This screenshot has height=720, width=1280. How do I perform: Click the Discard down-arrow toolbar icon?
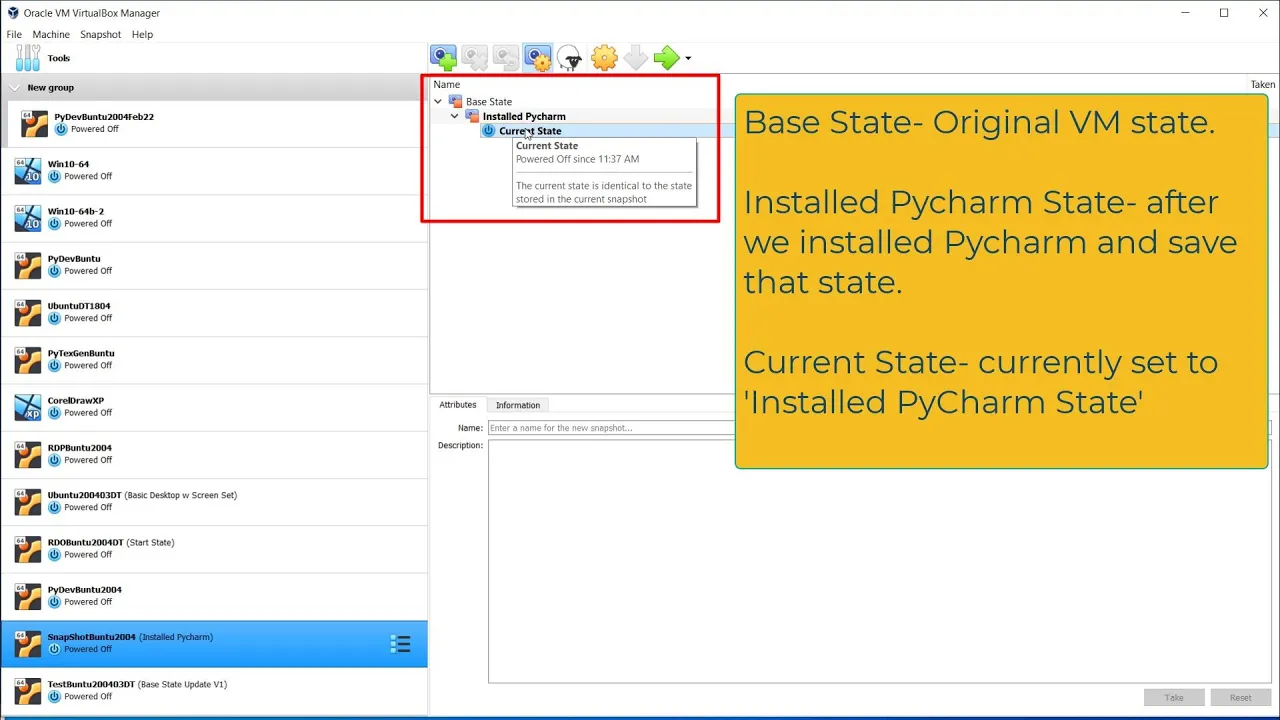click(x=635, y=58)
